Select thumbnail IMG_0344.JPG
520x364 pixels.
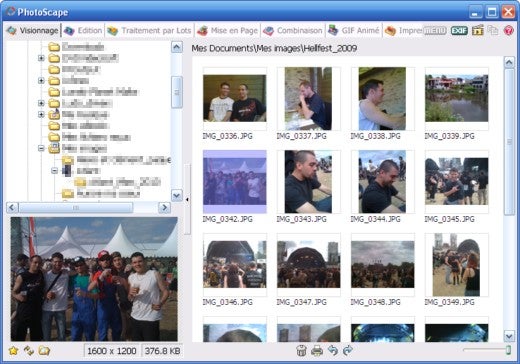383,182
